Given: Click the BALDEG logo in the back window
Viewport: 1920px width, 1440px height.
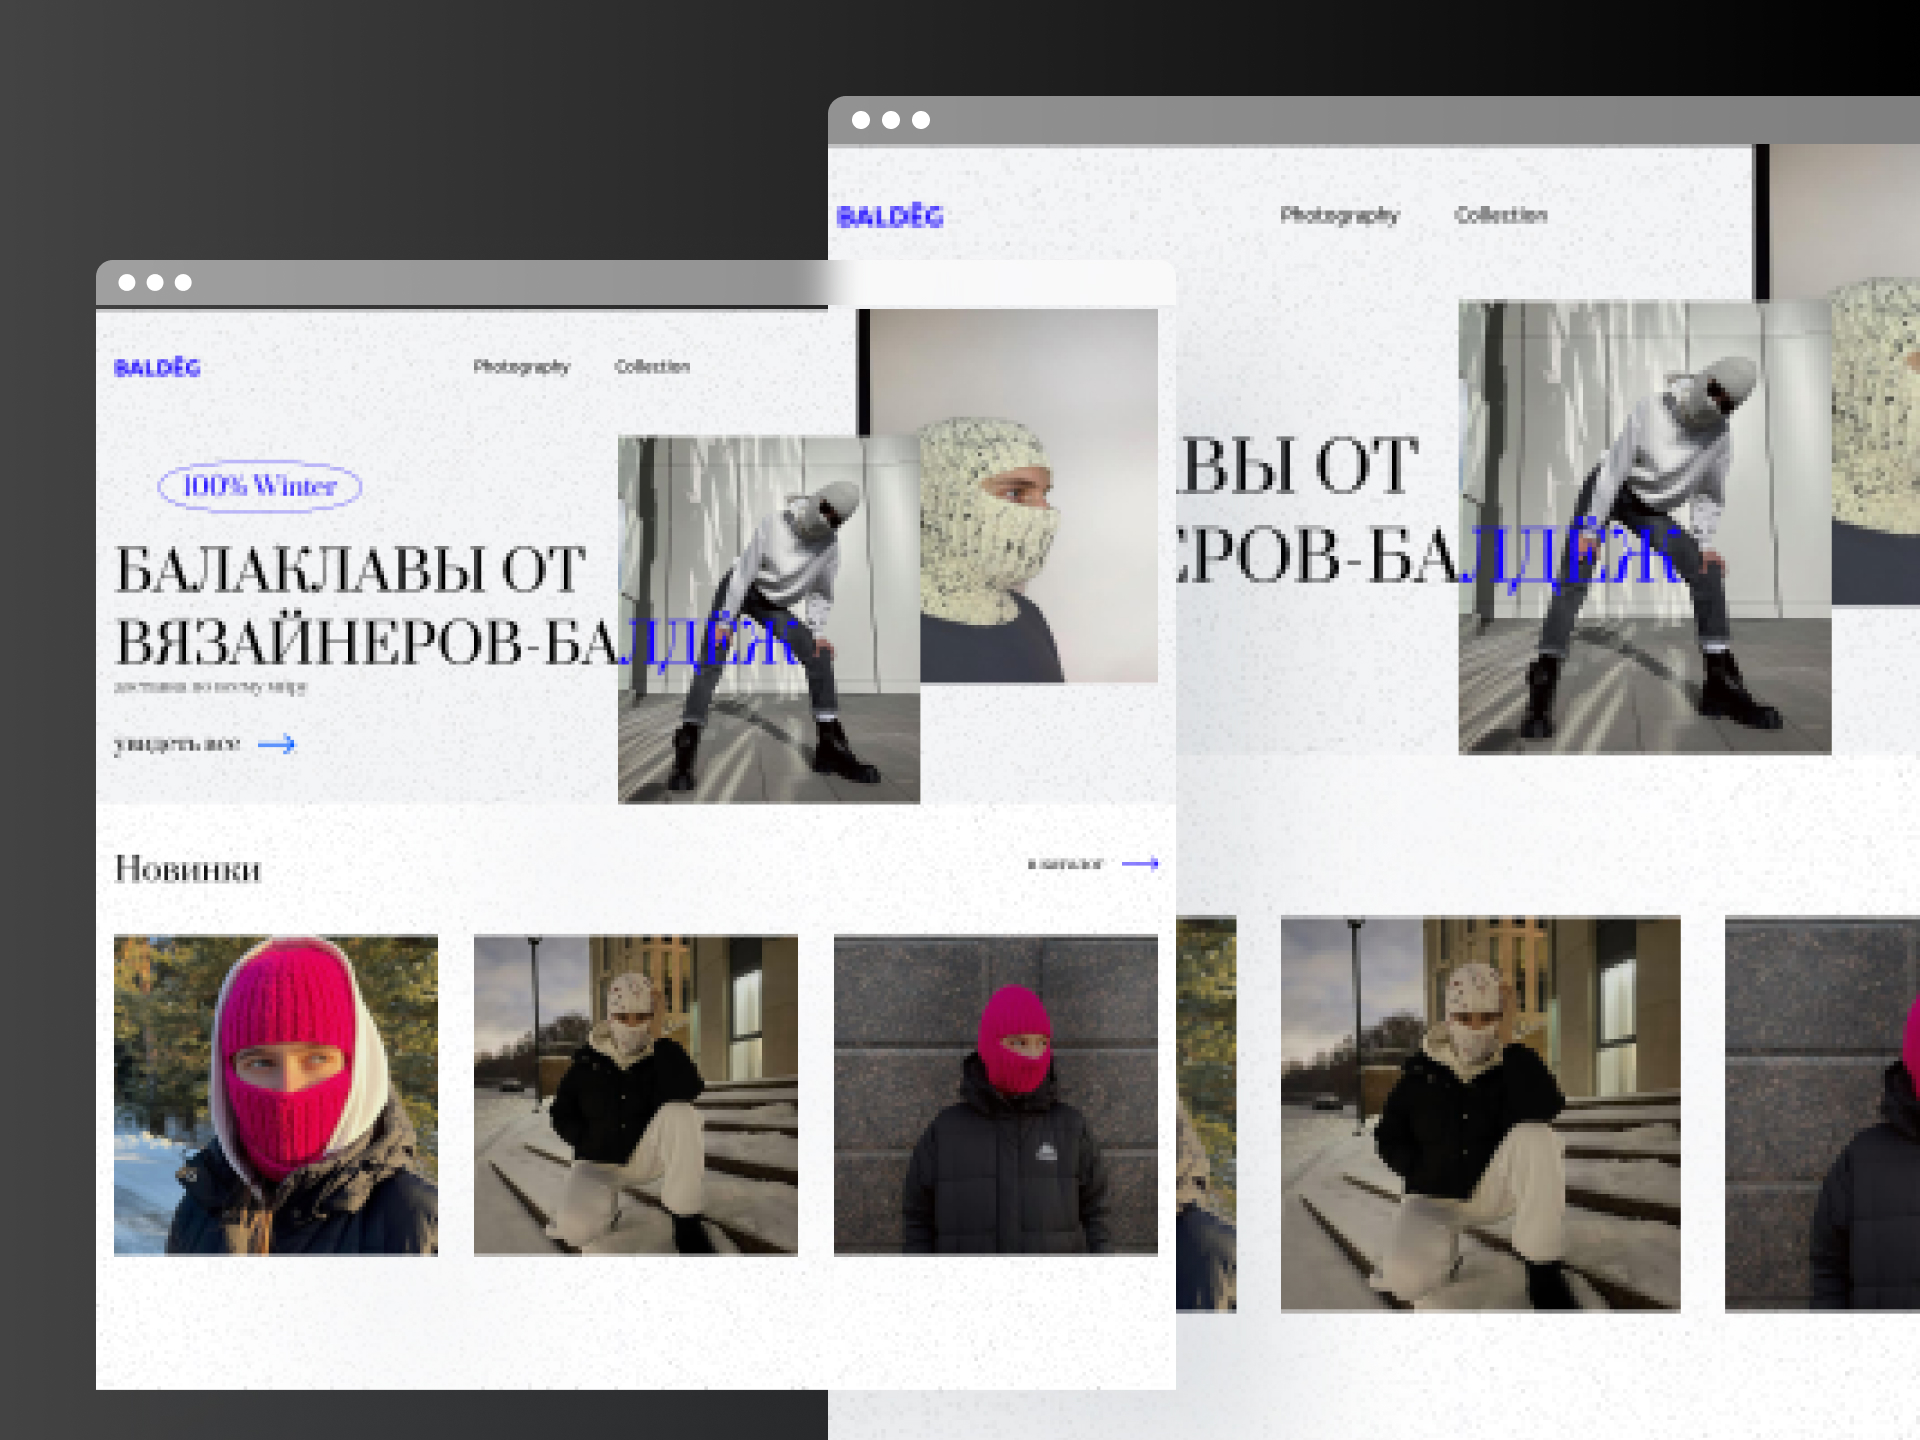Looking at the screenshot, I should tap(890, 216).
